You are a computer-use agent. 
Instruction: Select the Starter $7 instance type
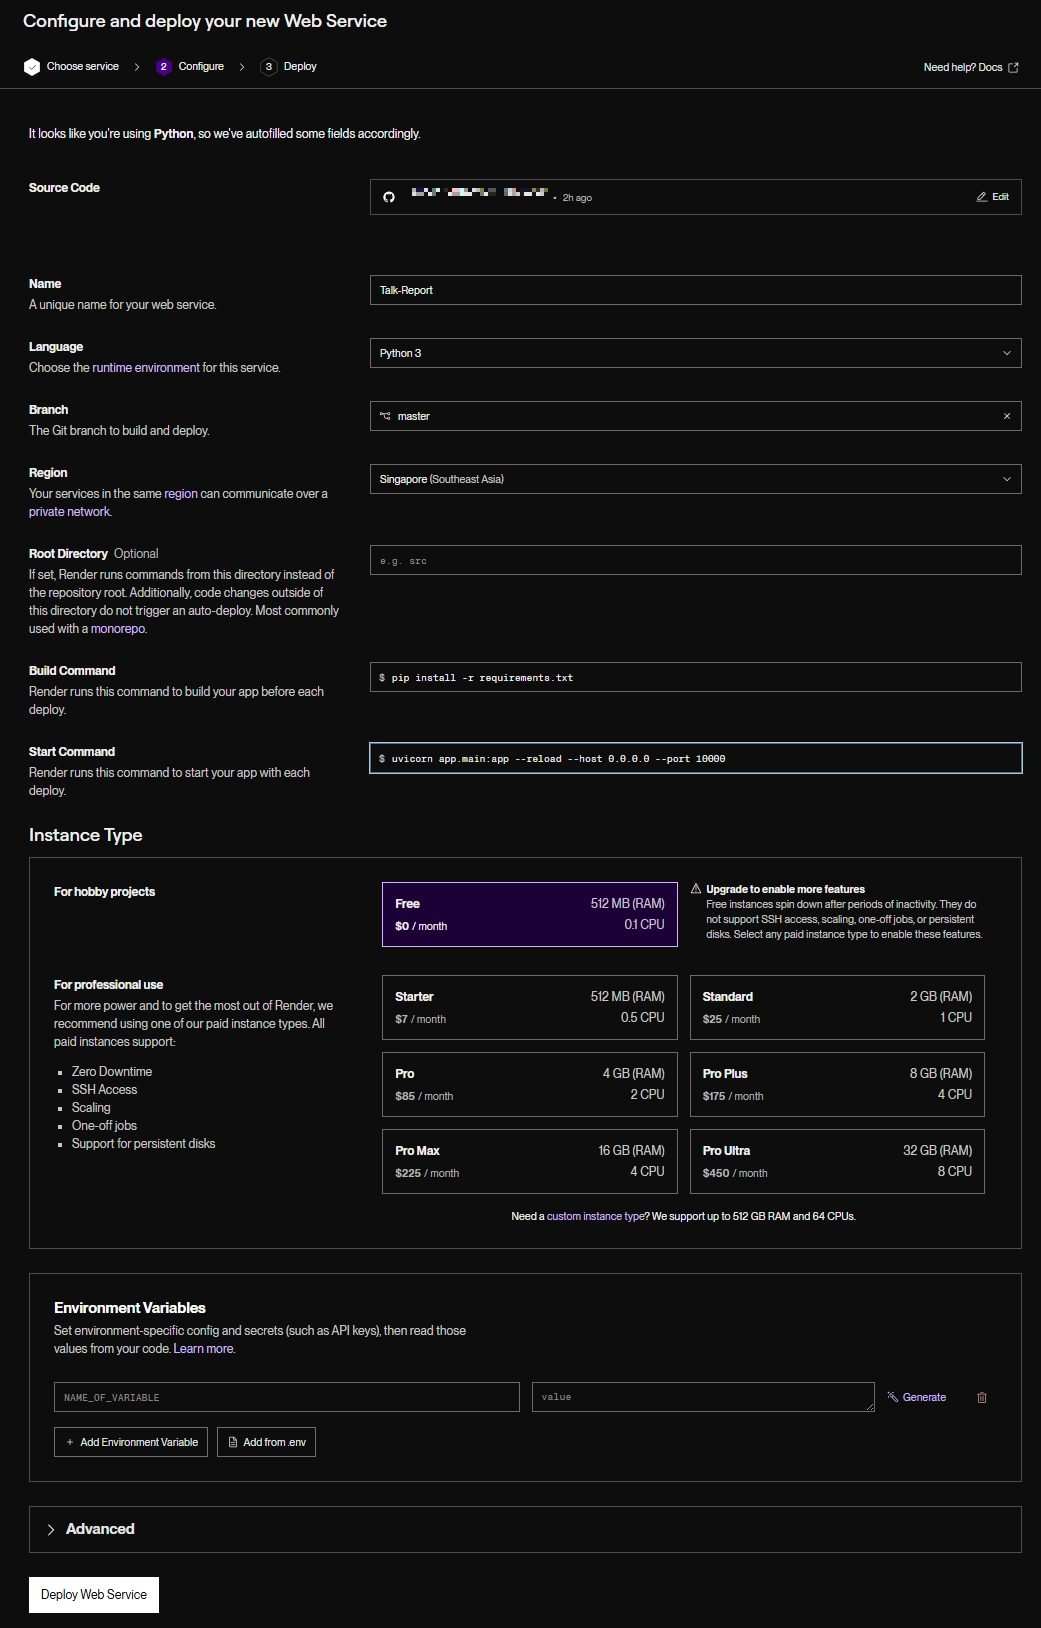[x=530, y=1007]
